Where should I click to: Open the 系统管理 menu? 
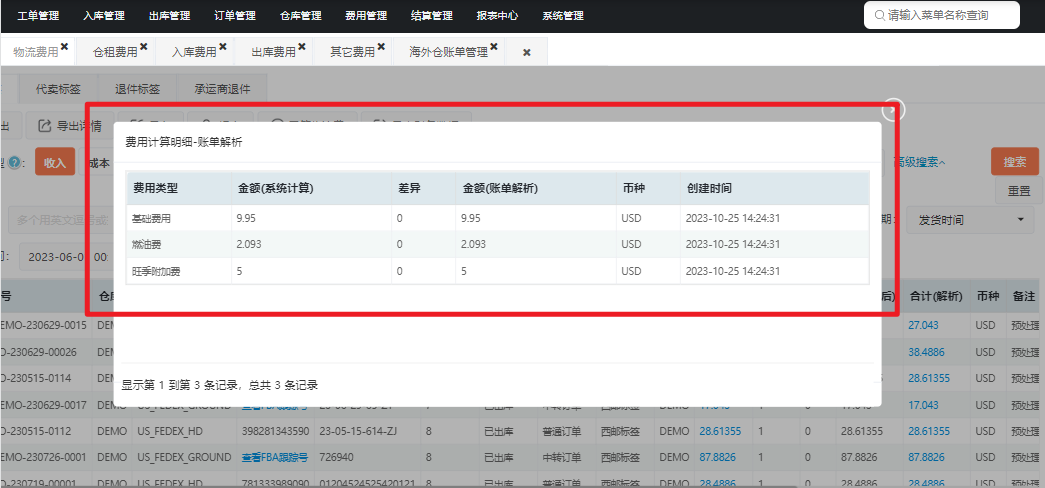pyautogui.click(x=563, y=16)
